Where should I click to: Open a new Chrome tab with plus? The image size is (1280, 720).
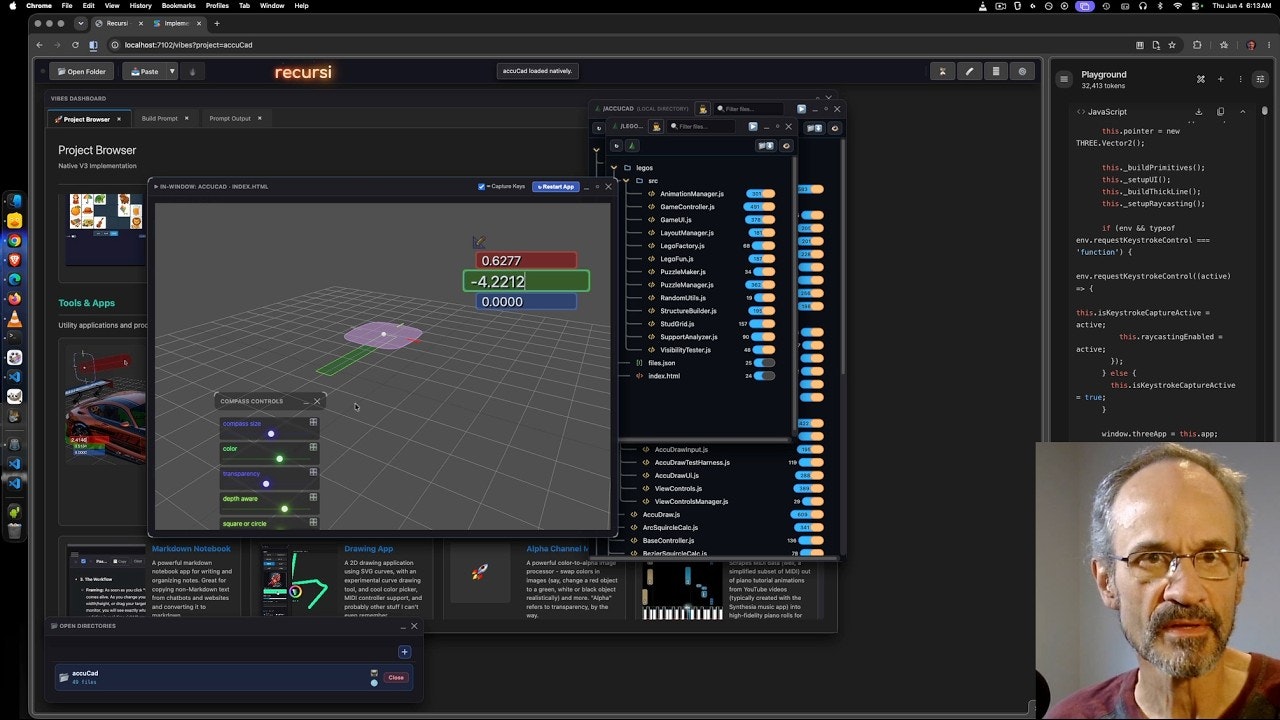click(x=217, y=23)
